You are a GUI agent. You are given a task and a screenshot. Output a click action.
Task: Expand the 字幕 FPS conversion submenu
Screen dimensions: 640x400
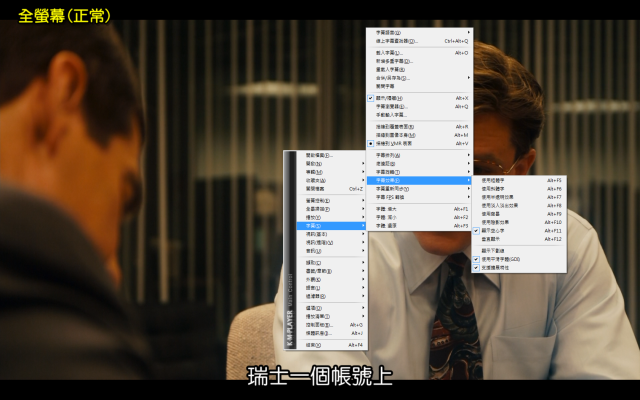point(419,197)
